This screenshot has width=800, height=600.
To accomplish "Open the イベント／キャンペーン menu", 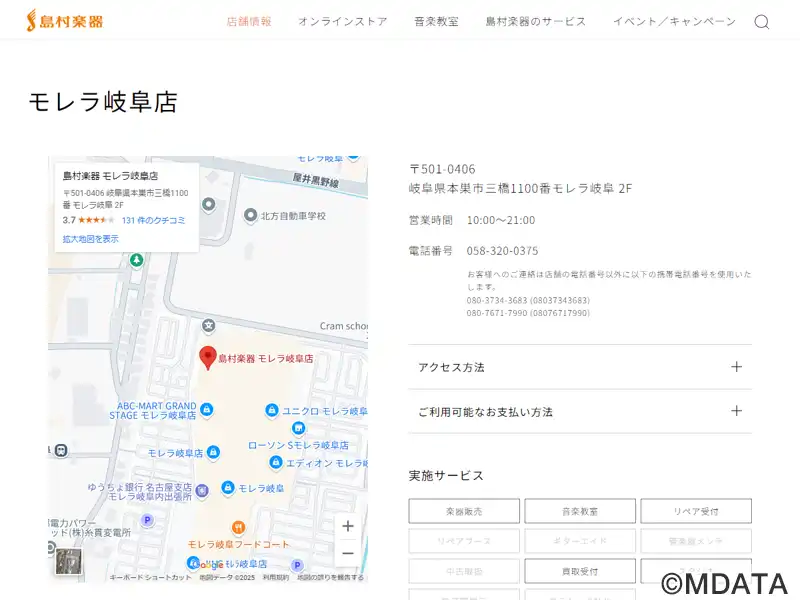I will pyautogui.click(x=674, y=21).
